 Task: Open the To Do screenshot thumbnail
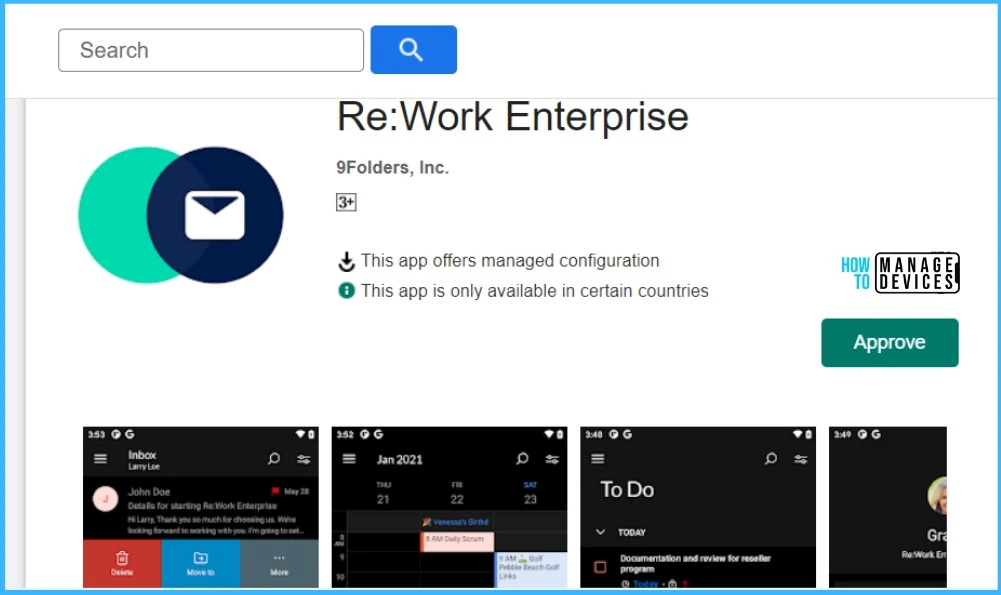coord(698,508)
